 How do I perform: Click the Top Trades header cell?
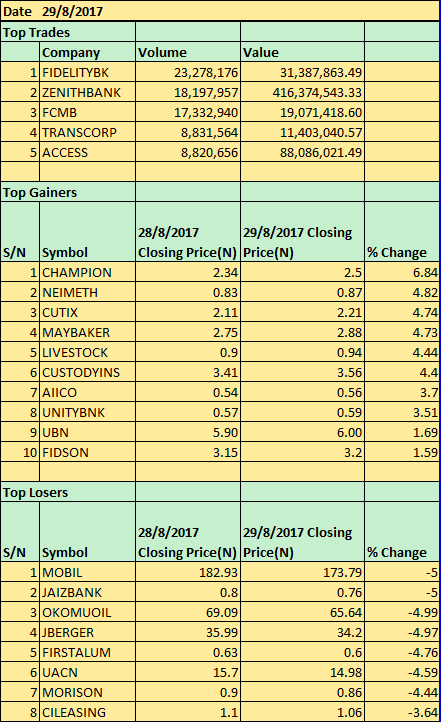68,32
